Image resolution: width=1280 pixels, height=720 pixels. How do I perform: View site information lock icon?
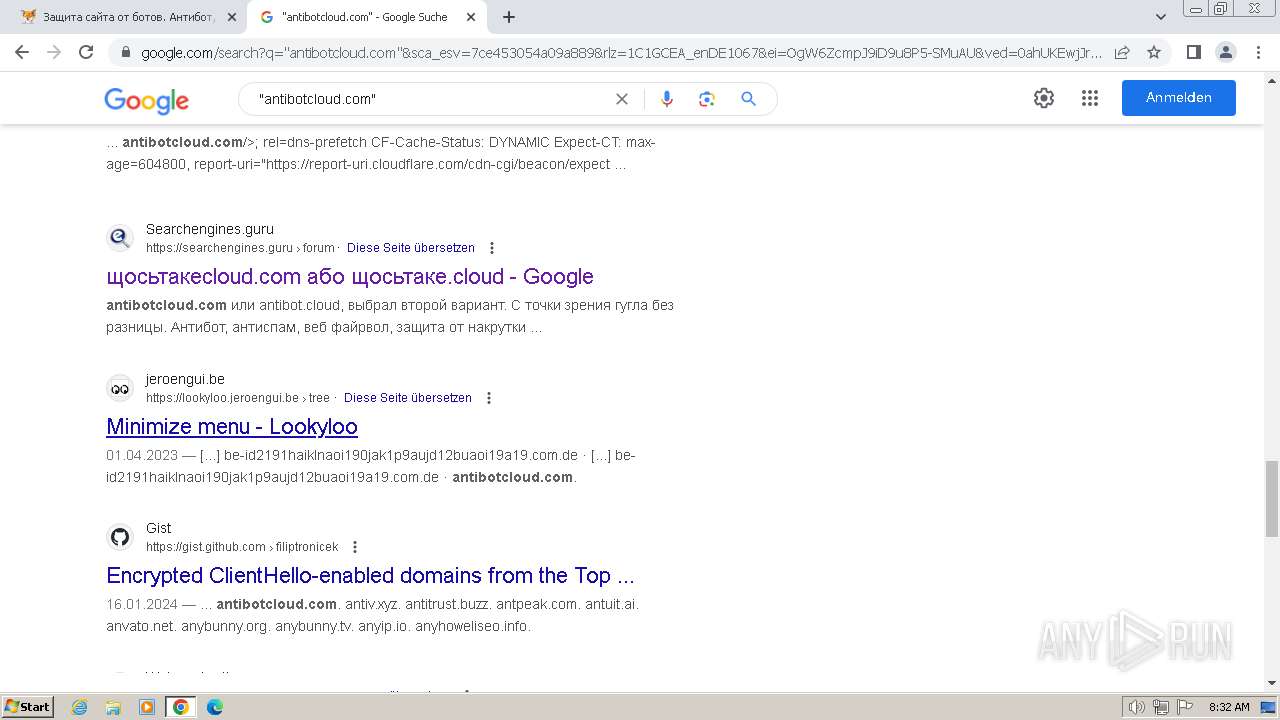pos(125,52)
